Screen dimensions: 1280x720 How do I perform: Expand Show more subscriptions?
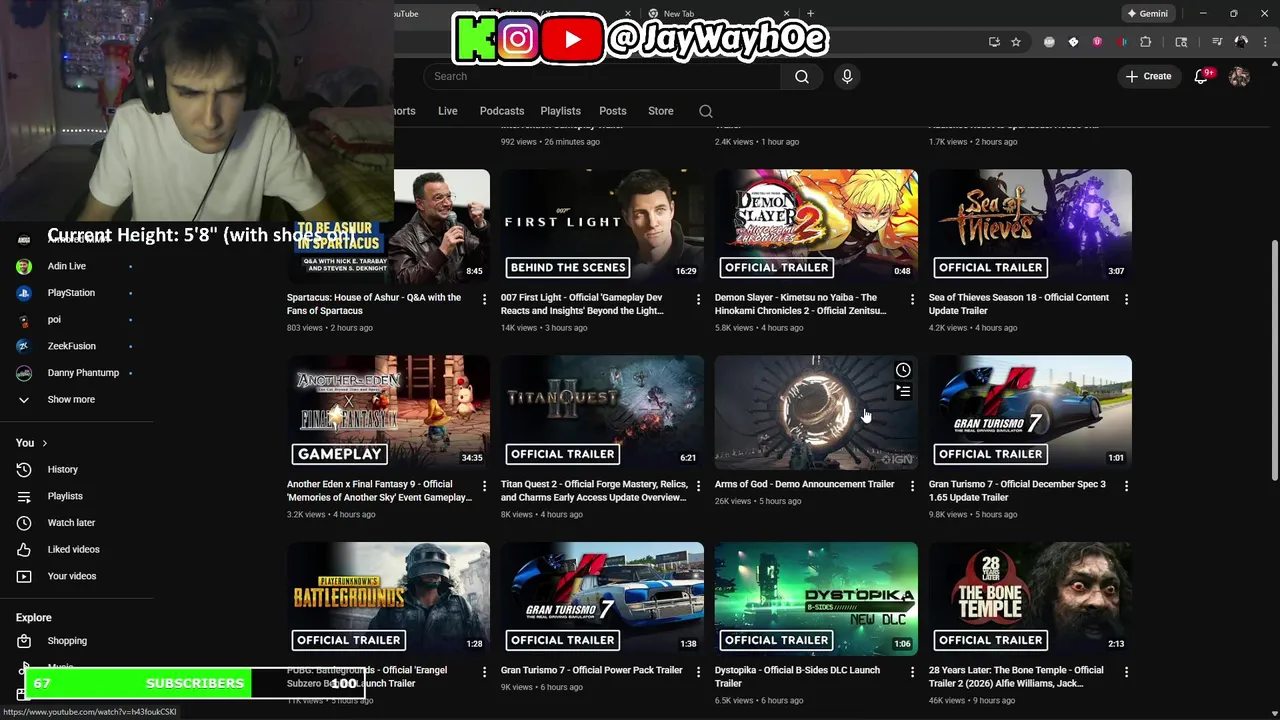(77, 399)
